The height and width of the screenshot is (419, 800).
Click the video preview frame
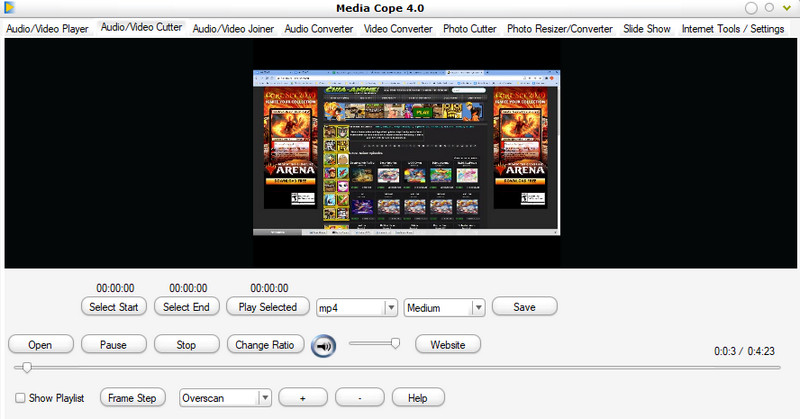click(x=407, y=153)
